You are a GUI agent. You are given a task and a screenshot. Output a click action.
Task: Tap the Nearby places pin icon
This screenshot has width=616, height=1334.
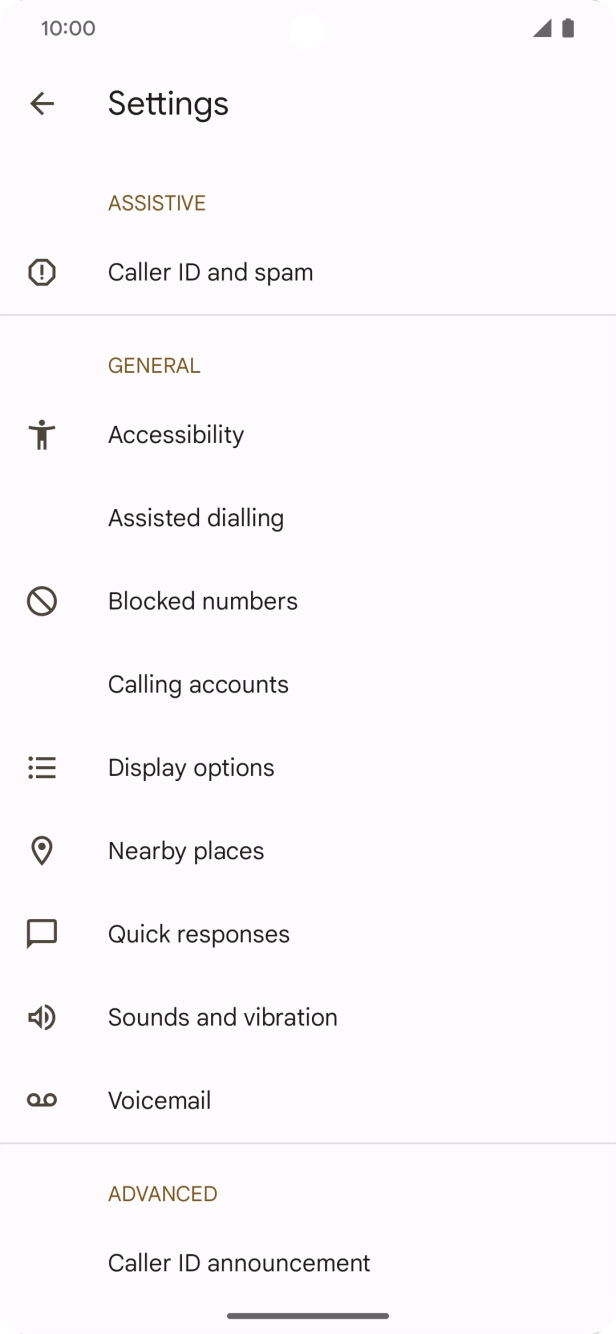[x=42, y=851]
